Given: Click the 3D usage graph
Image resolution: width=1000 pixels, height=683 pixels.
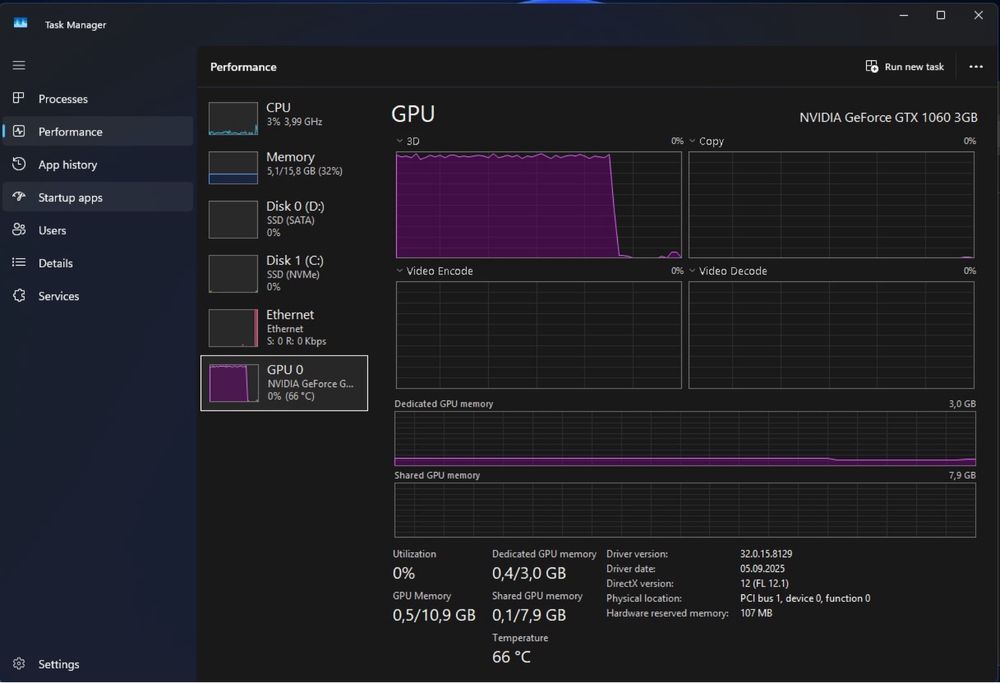Looking at the screenshot, I should (x=538, y=205).
